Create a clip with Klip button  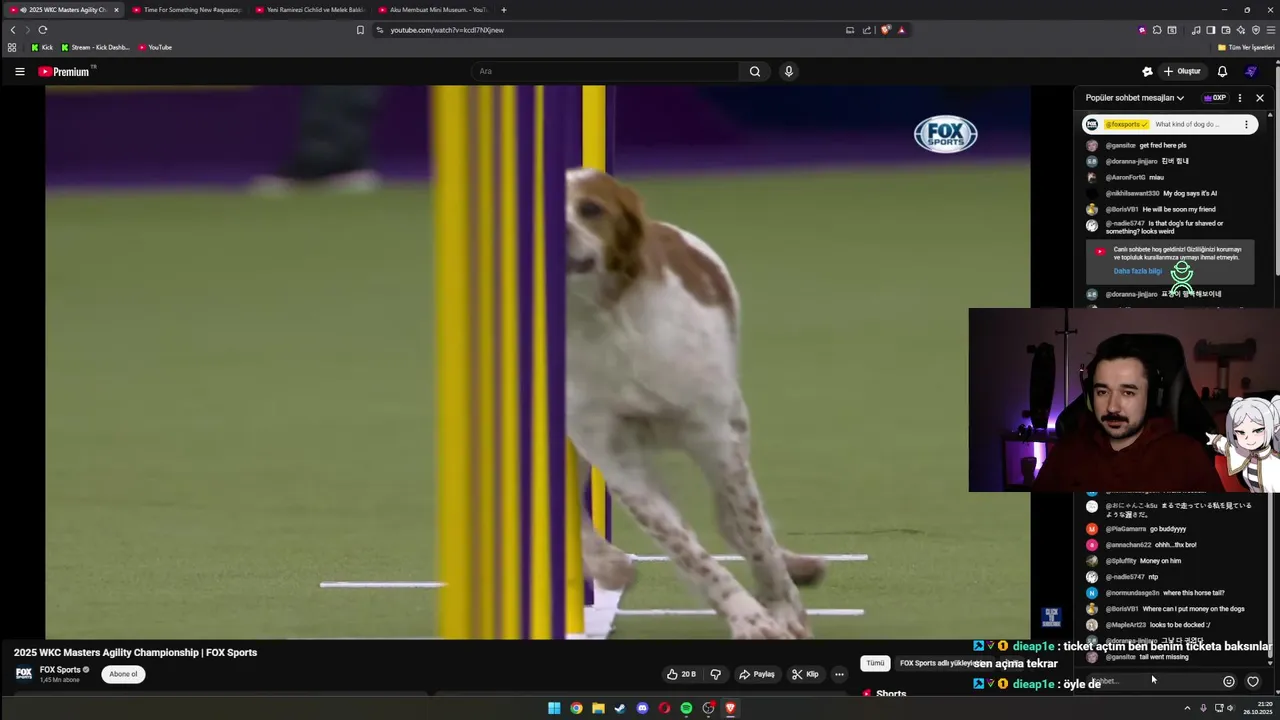805,674
